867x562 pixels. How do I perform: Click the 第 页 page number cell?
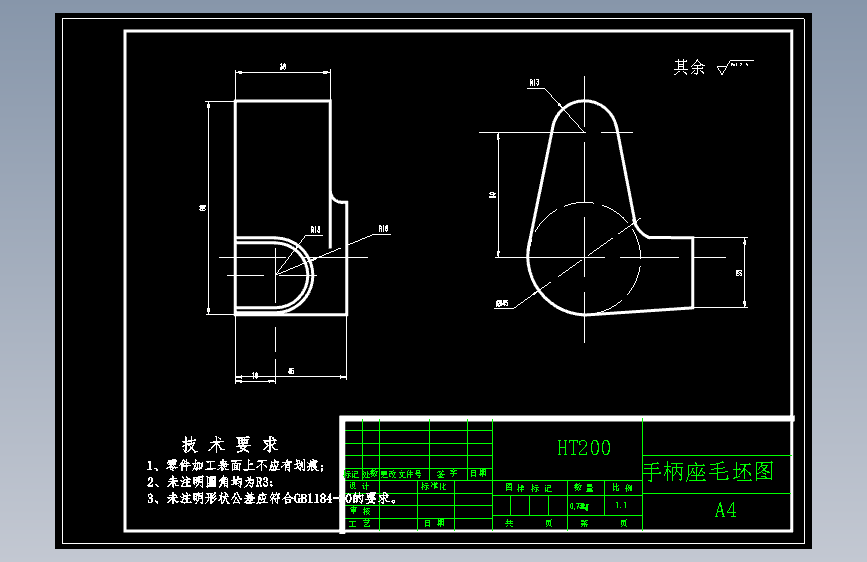(x=604, y=523)
